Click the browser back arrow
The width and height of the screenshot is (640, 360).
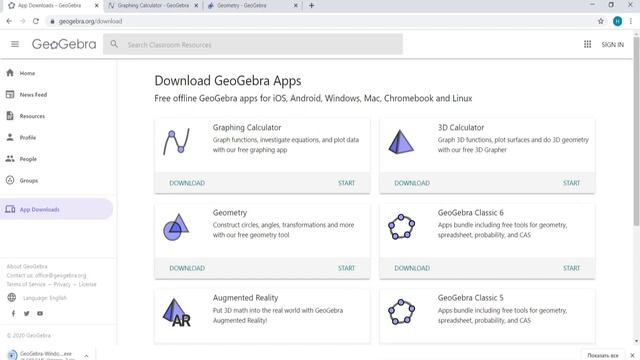[x=9, y=21]
